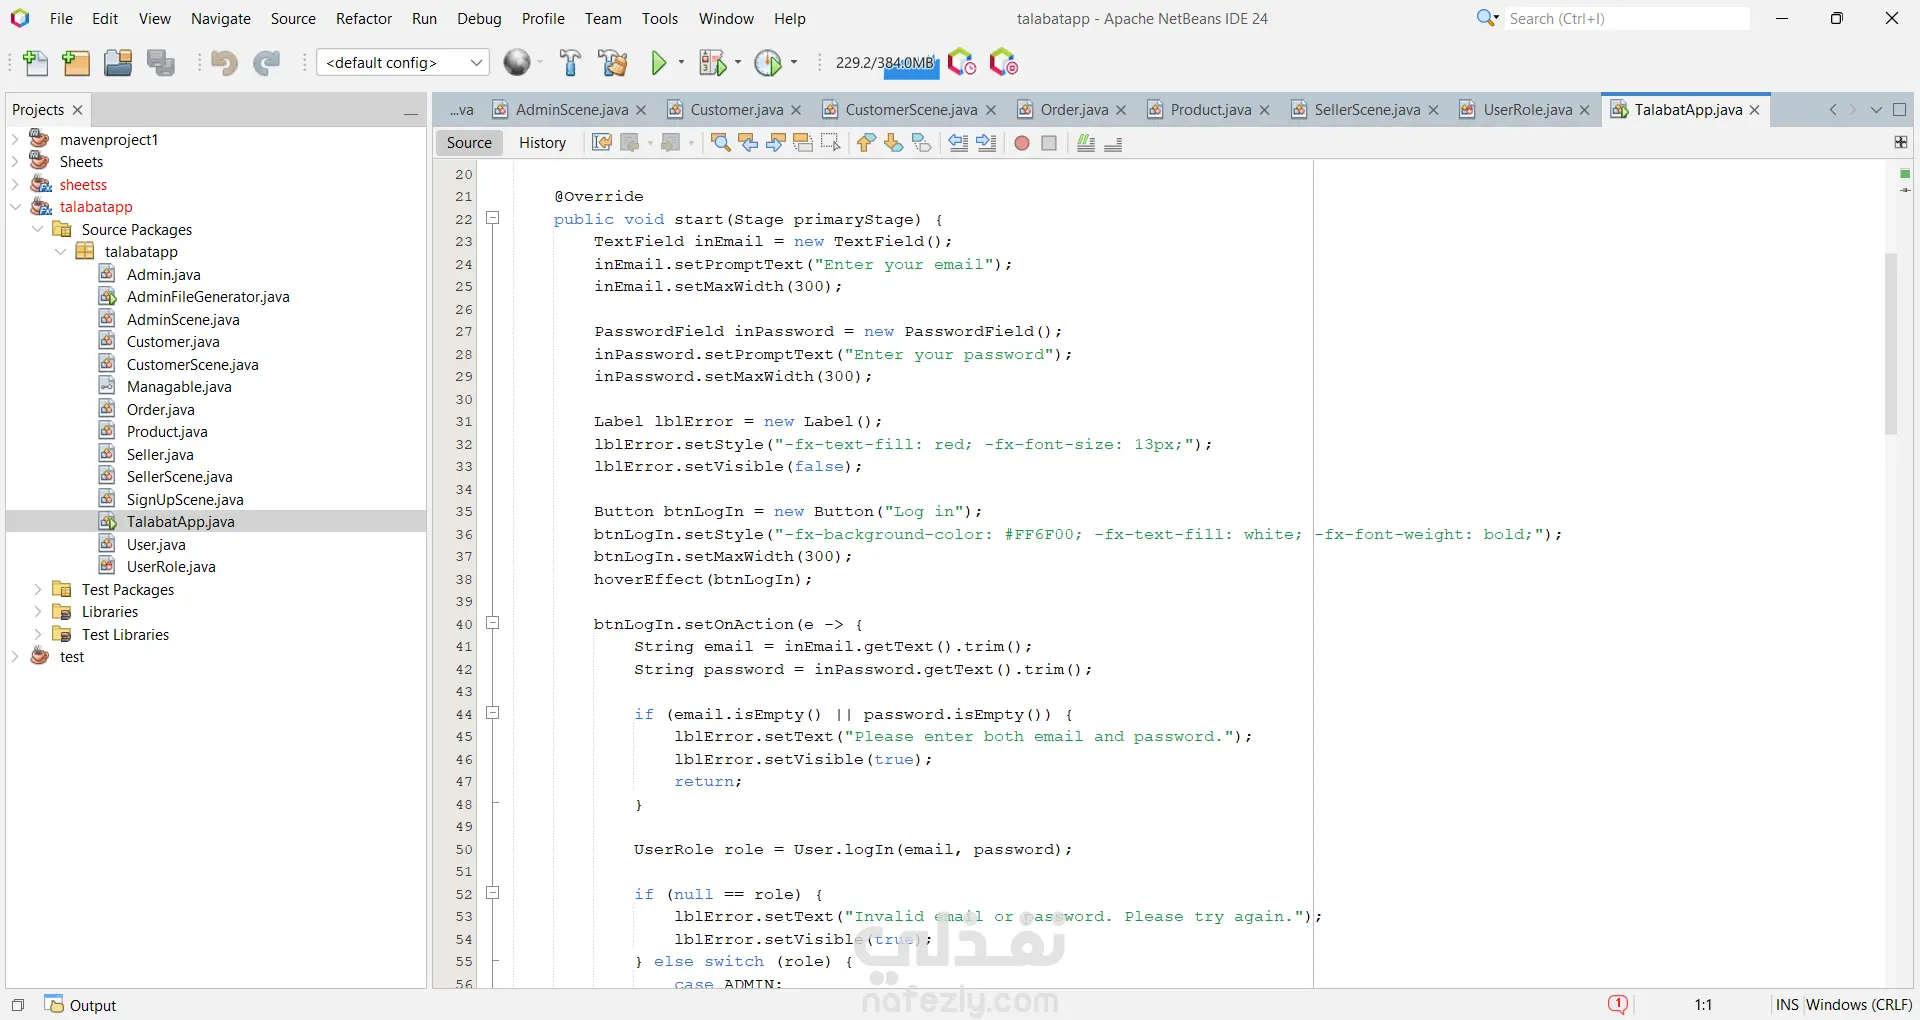Image resolution: width=1920 pixels, height=1020 pixels.
Task: Click the Profile Project clock icon
Action: (768, 63)
